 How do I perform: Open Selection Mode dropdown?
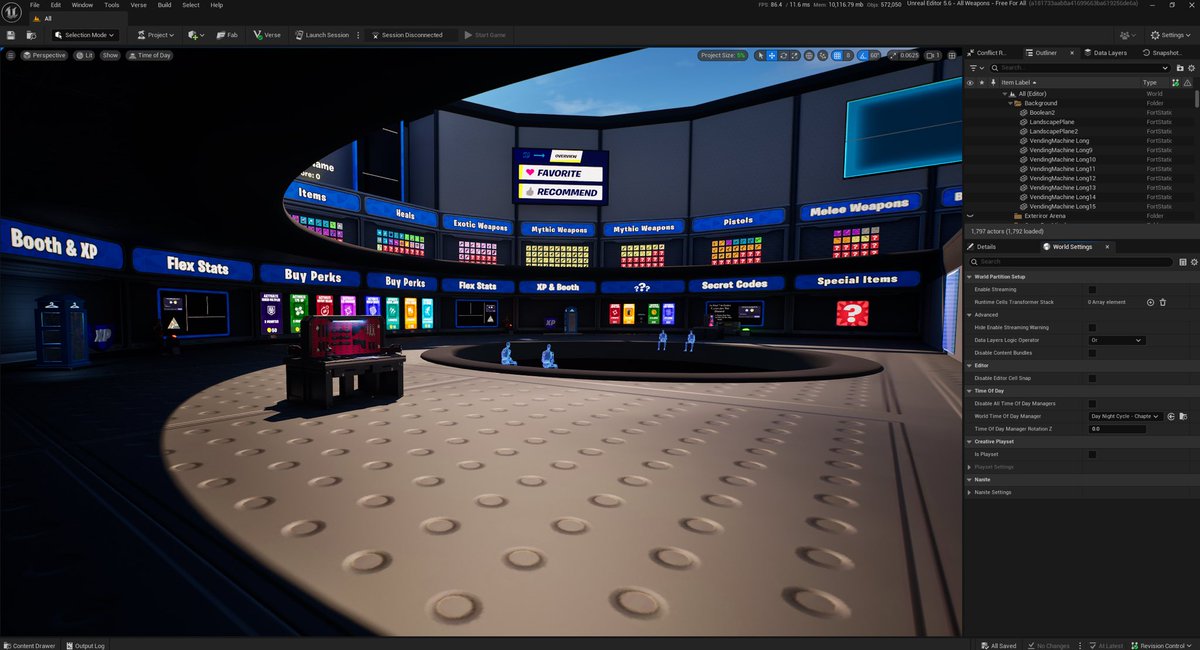[x=85, y=35]
